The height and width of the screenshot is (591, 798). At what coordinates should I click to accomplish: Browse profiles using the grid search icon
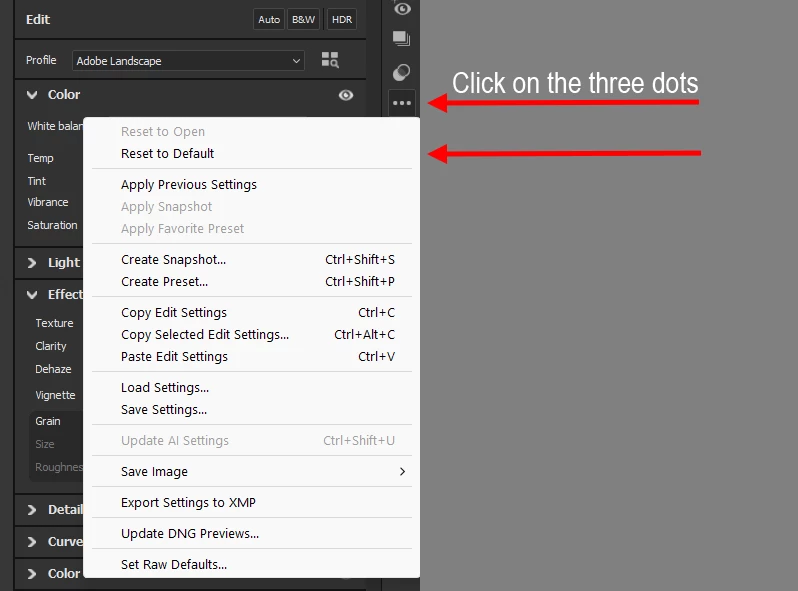click(330, 60)
